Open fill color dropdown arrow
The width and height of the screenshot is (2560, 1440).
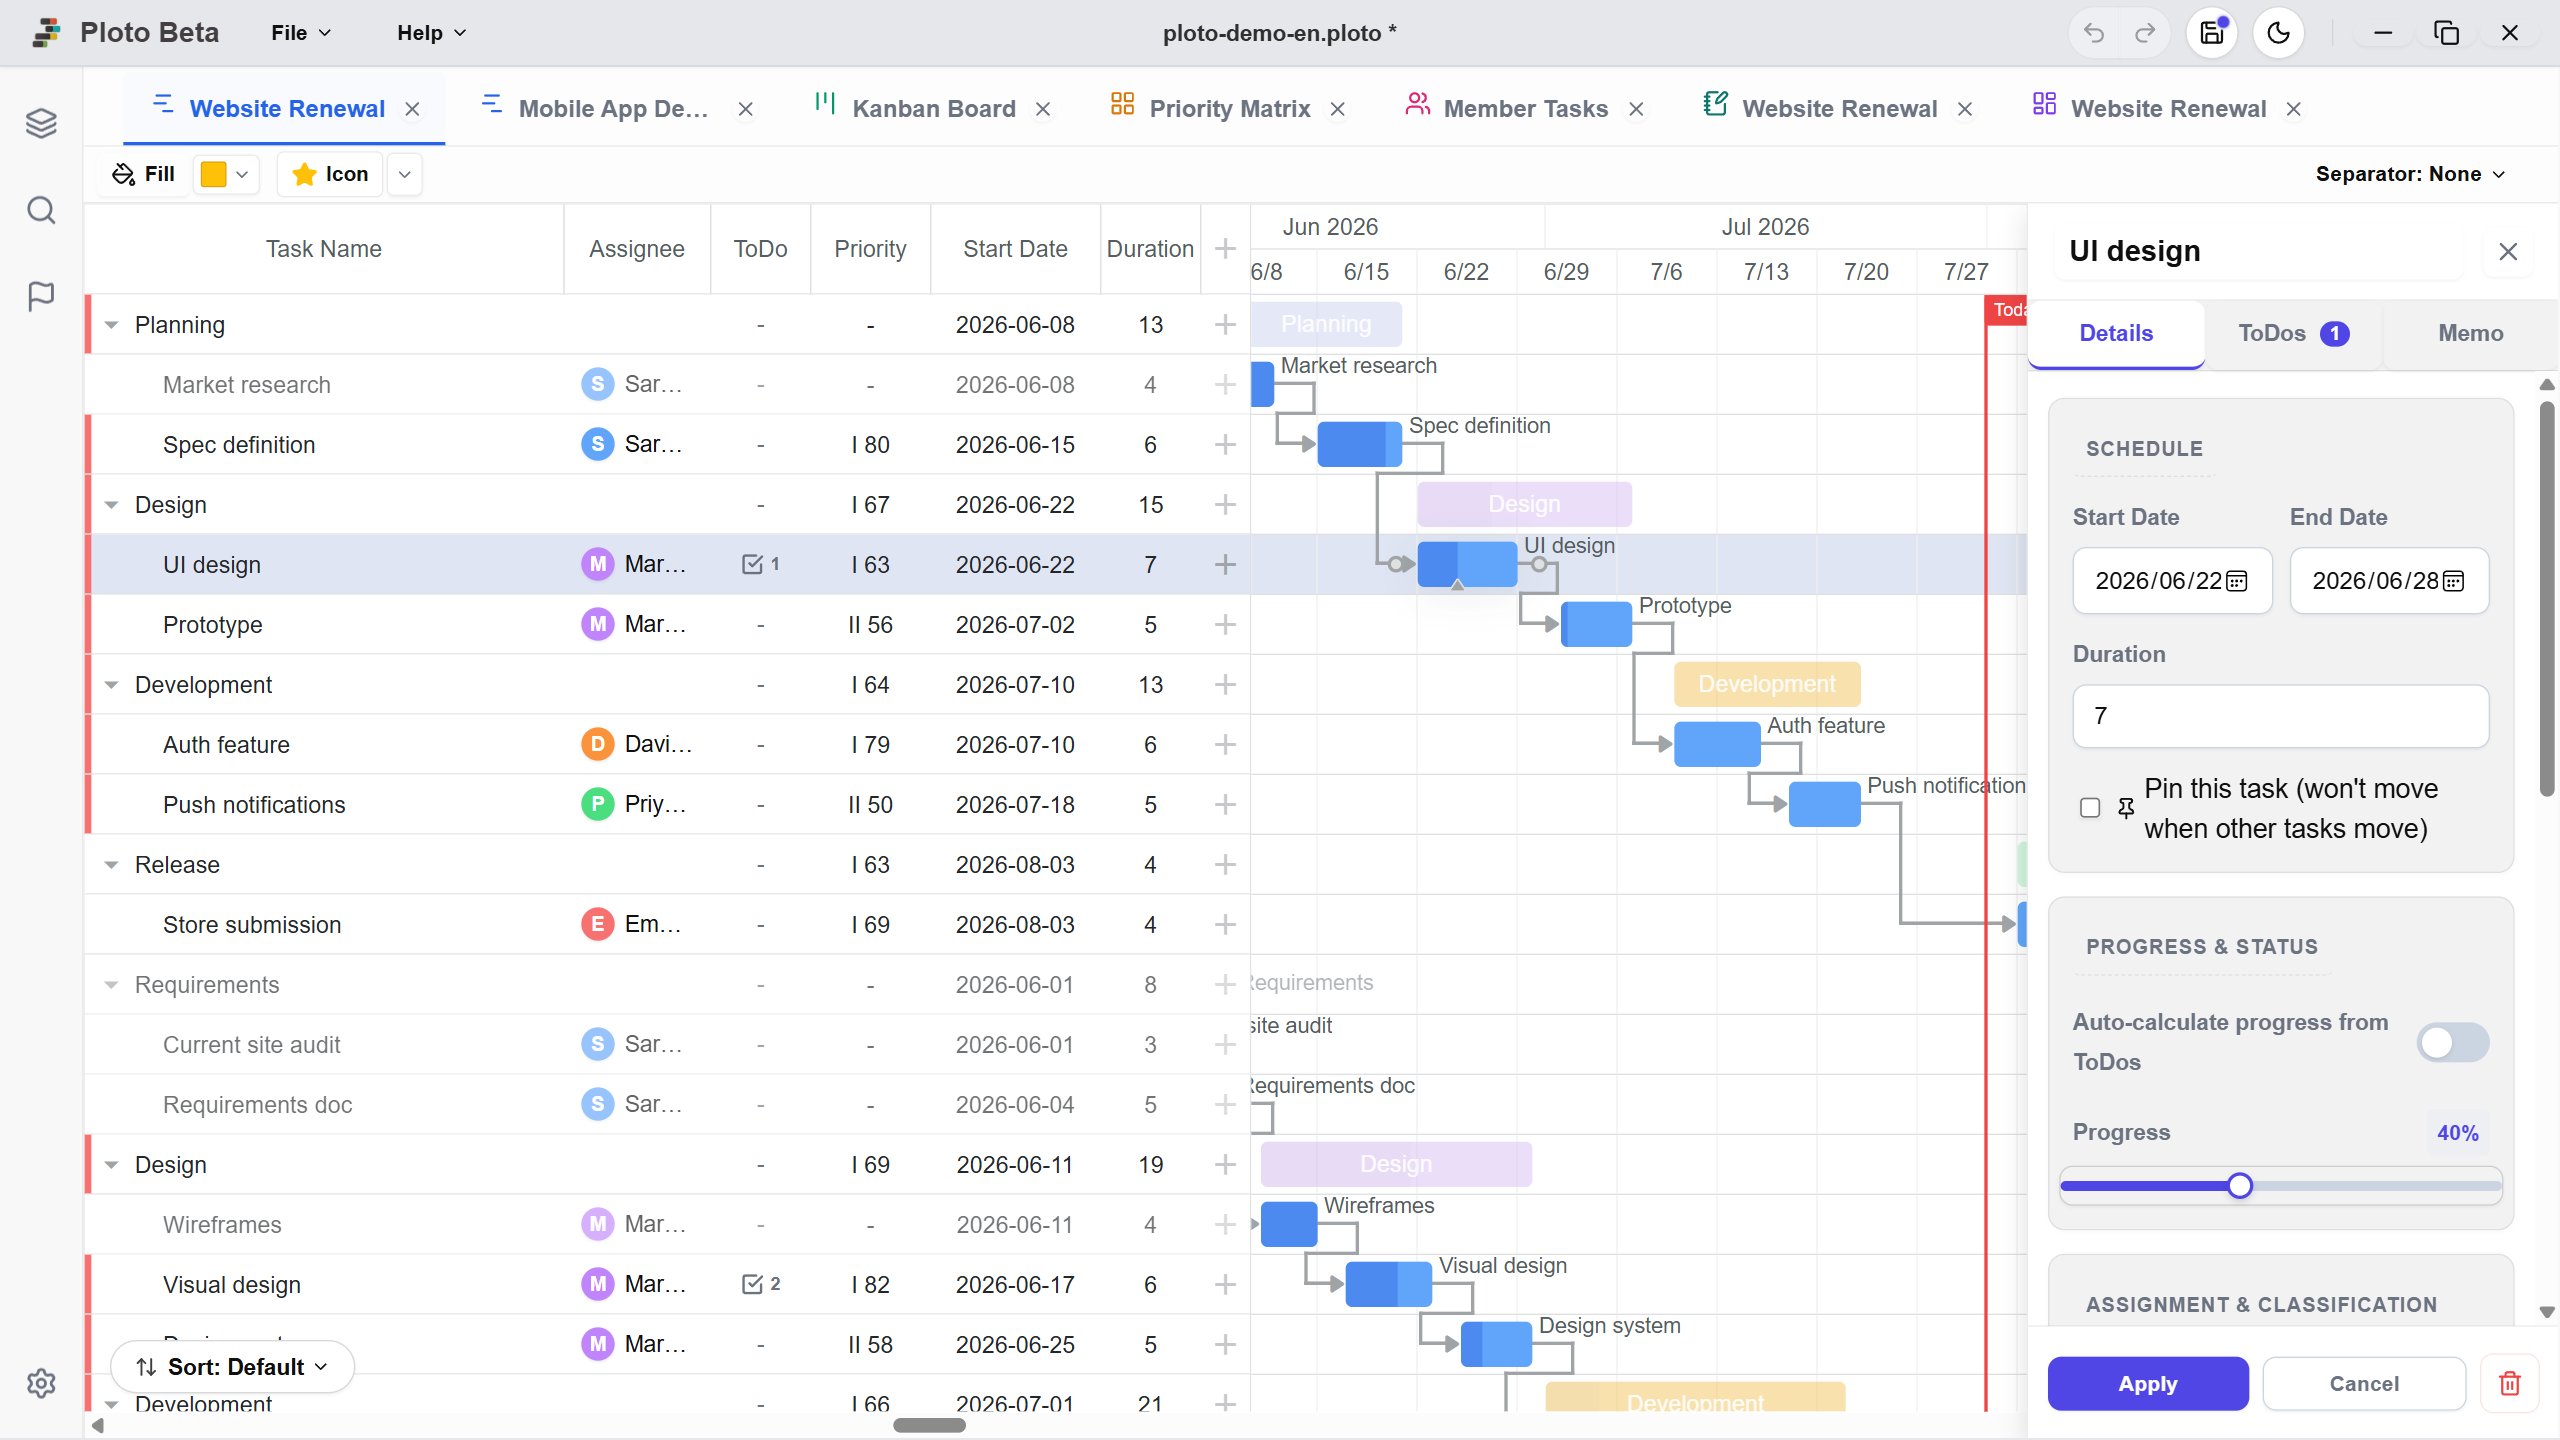242,174
